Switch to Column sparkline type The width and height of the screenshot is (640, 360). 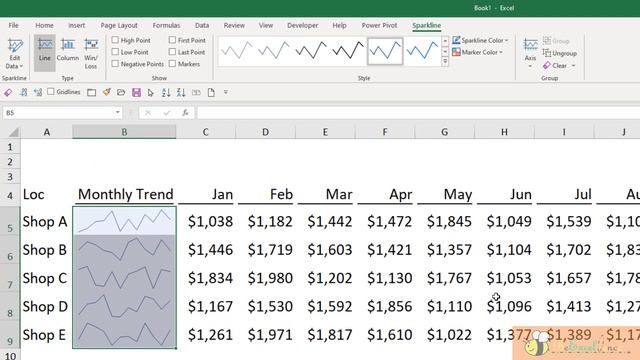67,49
